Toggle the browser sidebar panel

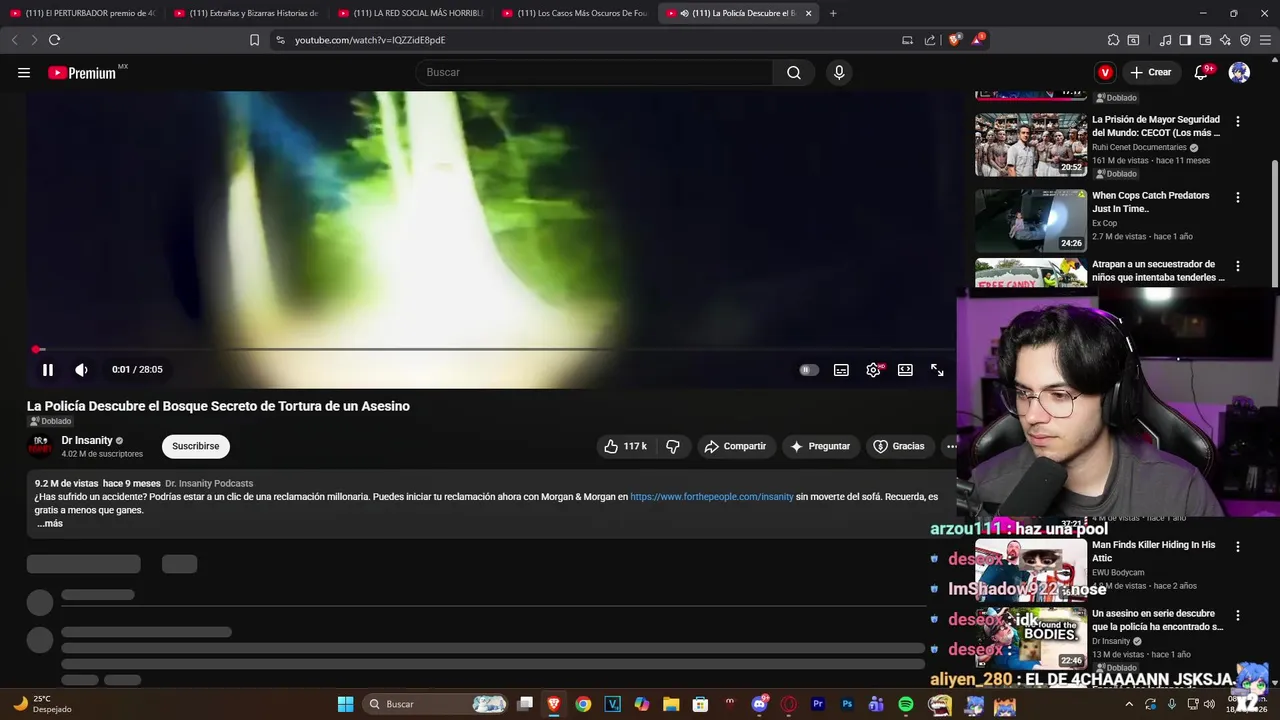coord(1185,40)
